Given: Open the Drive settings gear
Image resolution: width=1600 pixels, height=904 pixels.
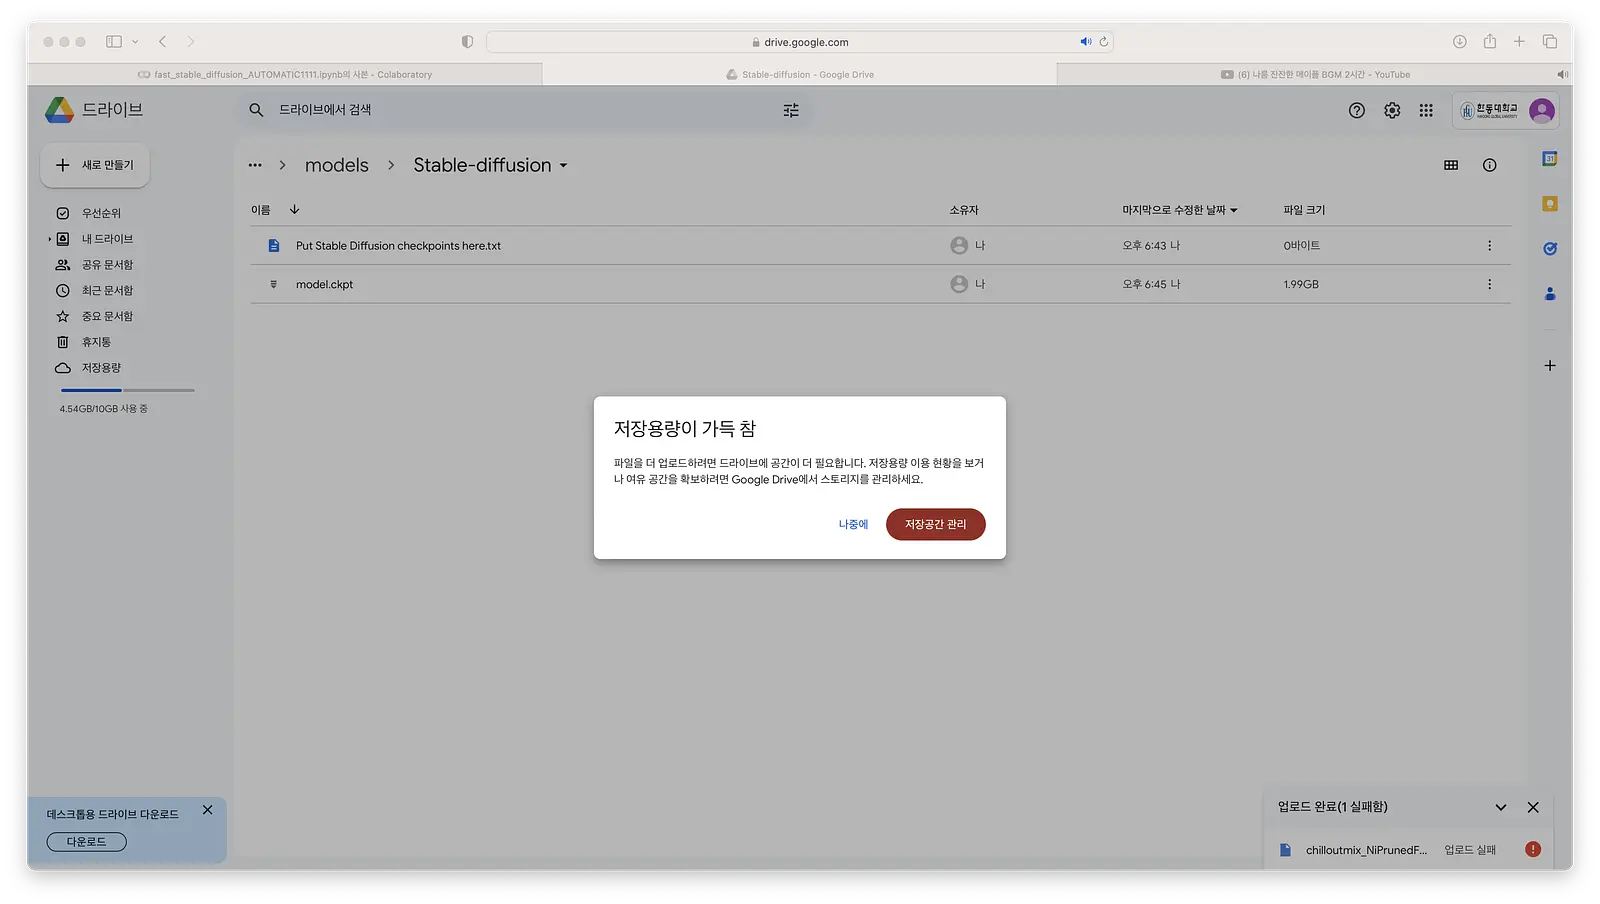Looking at the screenshot, I should tap(1392, 111).
